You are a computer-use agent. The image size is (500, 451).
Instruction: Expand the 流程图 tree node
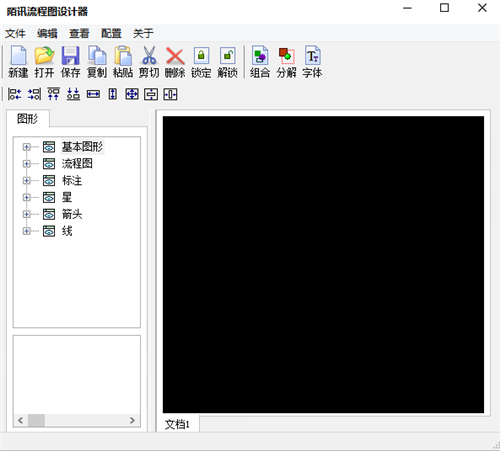(26, 164)
